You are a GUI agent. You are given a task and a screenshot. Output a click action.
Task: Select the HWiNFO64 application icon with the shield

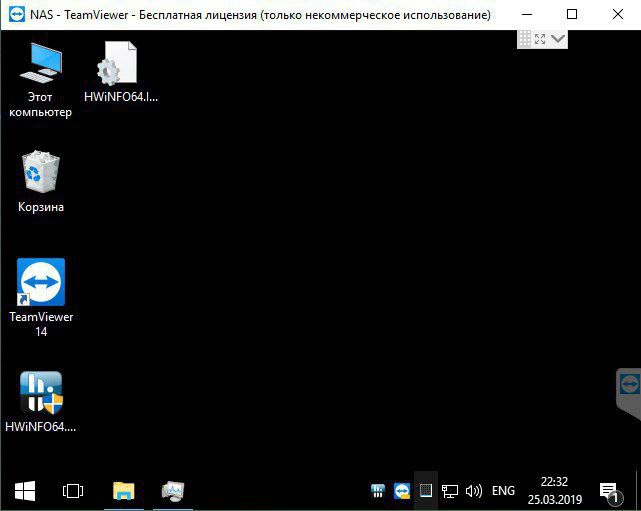(x=40, y=402)
